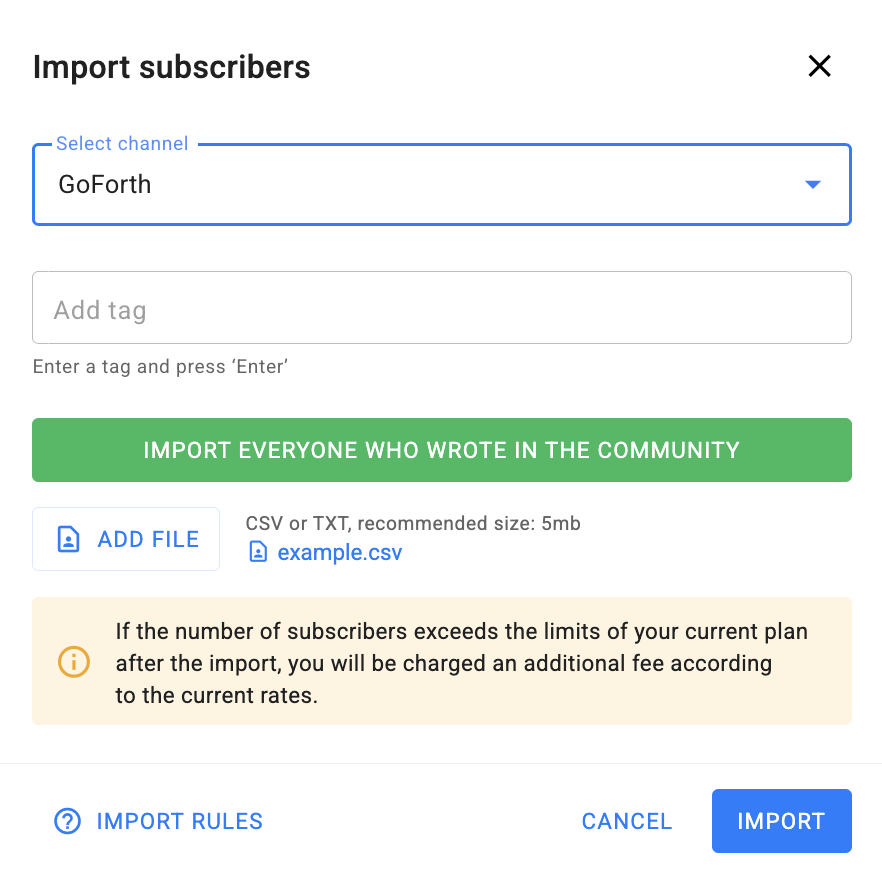Open the example.csv link
The height and width of the screenshot is (872, 882).
click(x=339, y=552)
